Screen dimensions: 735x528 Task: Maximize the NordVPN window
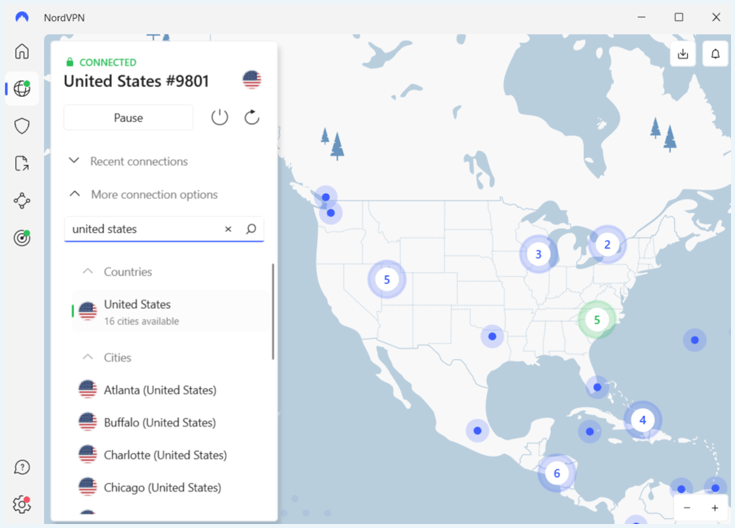coord(679,17)
